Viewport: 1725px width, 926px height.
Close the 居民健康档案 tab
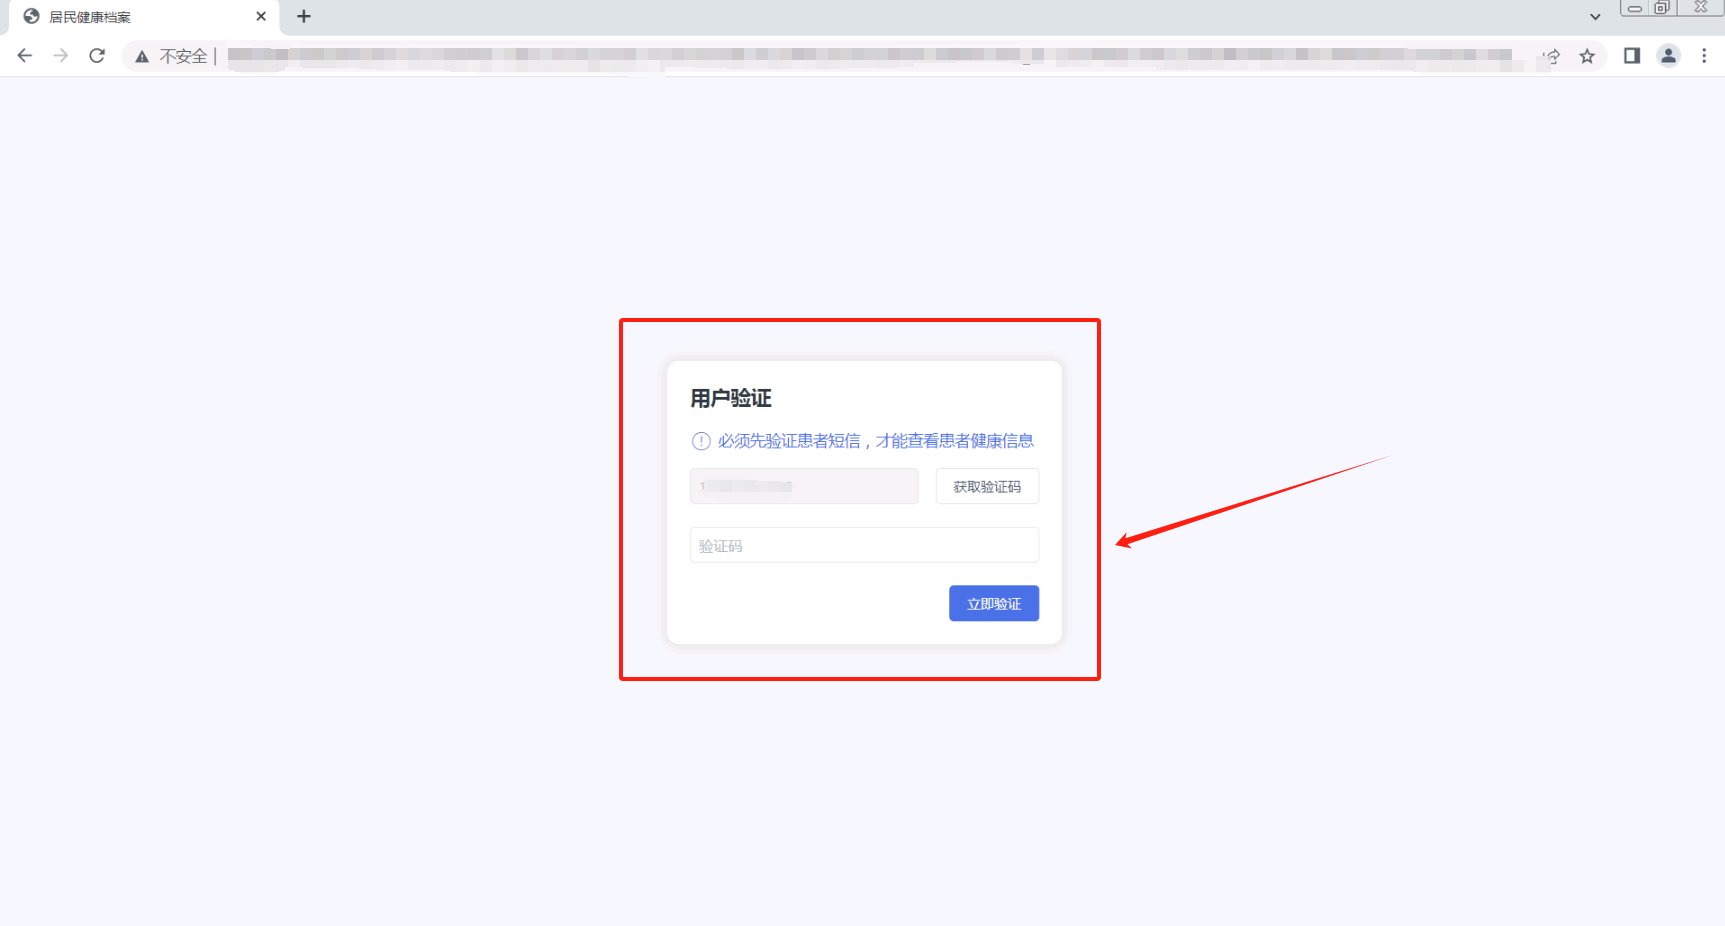point(261,17)
